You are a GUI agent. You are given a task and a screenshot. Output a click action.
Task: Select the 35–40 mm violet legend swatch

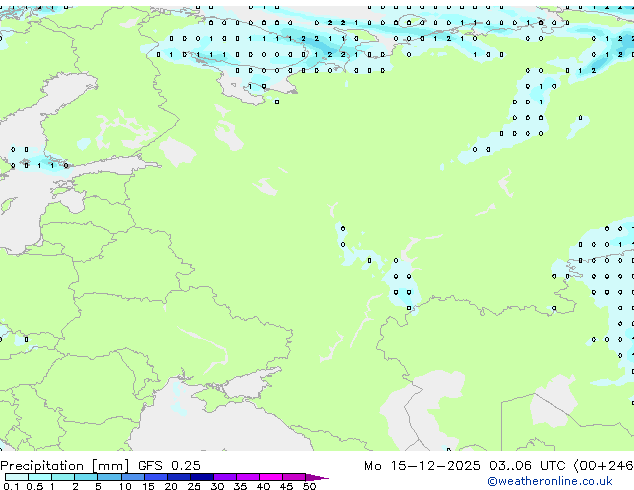[248, 477]
